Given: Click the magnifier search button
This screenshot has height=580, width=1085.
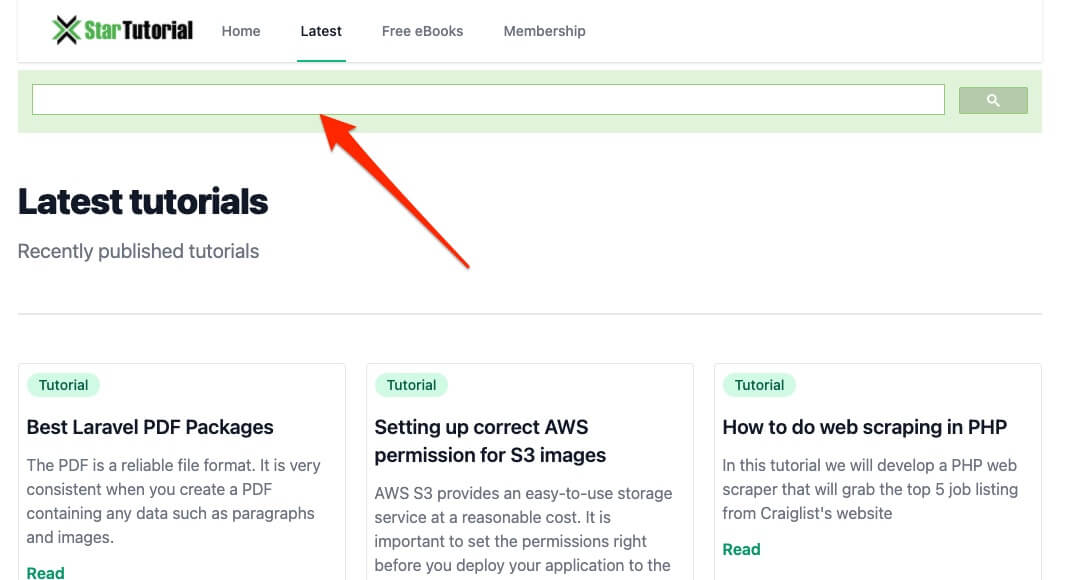Looking at the screenshot, I should pos(993,100).
